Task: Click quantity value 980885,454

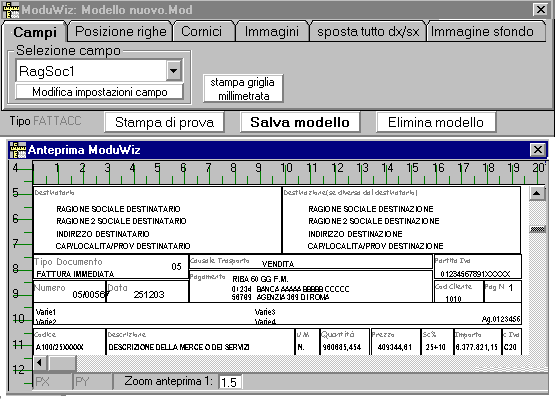Action: [341, 347]
